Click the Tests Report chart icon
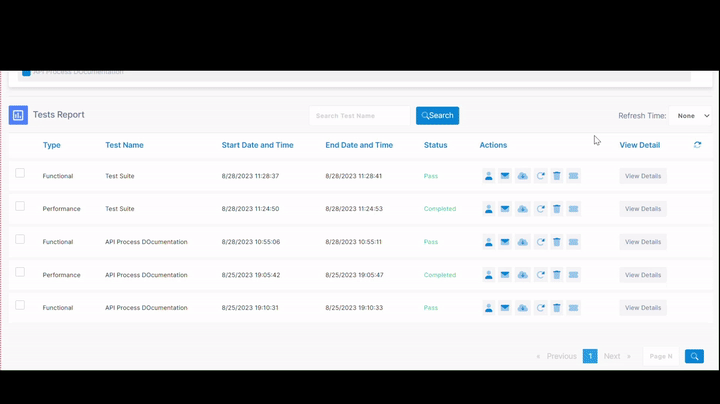The image size is (720, 404). 18,115
